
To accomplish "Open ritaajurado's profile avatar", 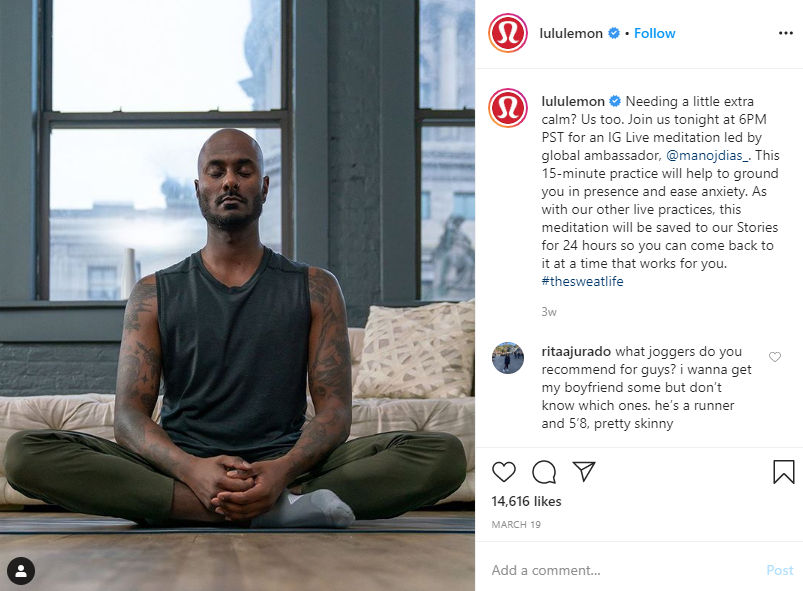I will (508, 357).
